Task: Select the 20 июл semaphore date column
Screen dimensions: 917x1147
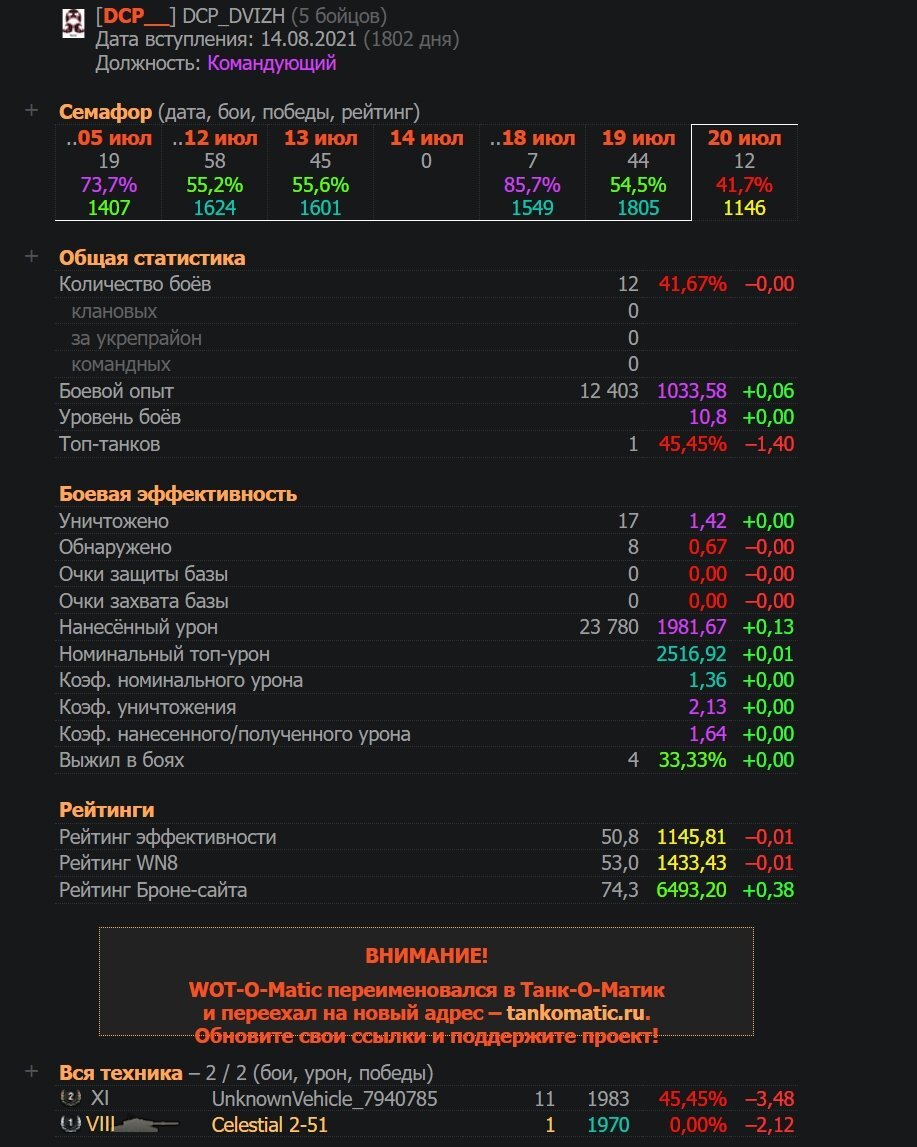Action: tap(744, 173)
